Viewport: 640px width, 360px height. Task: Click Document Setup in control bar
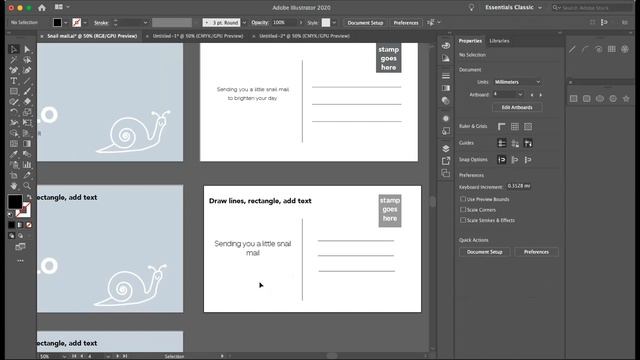(x=365, y=23)
